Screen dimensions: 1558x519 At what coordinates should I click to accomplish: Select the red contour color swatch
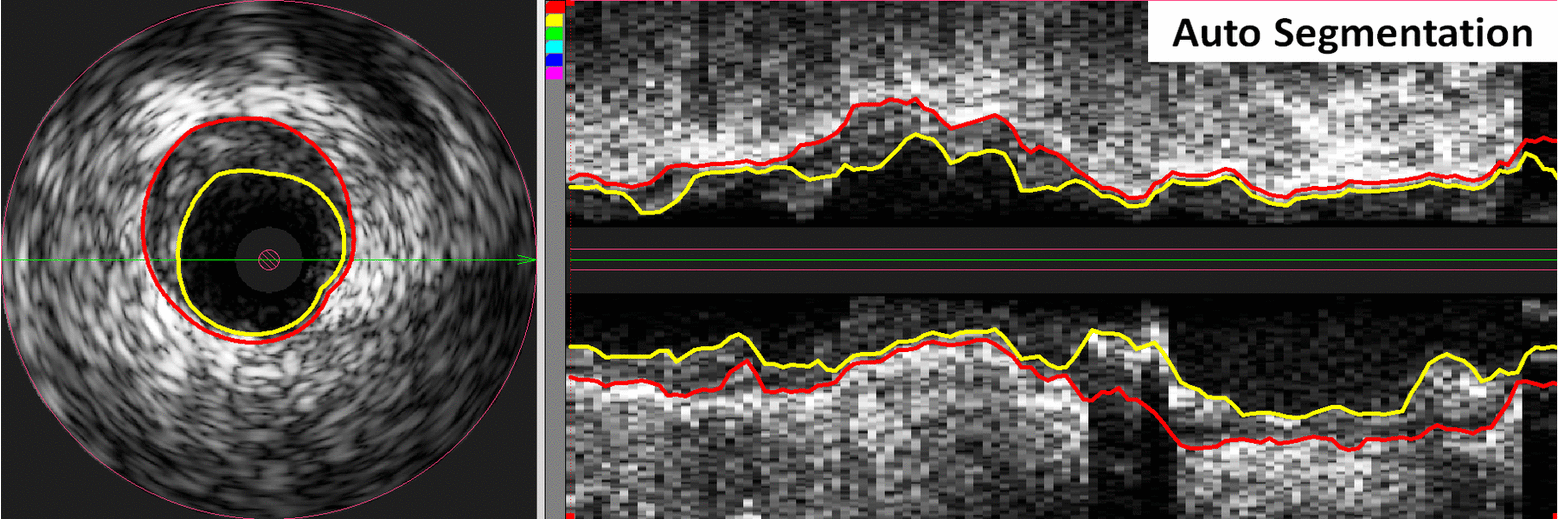click(553, 7)
